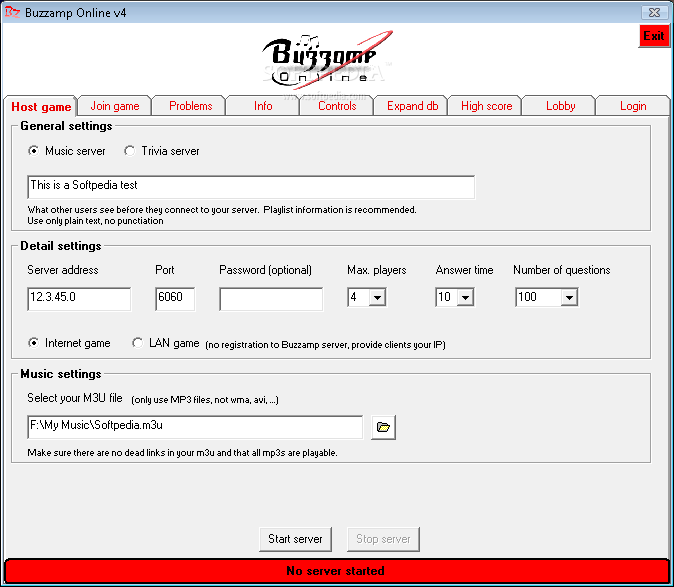The image size is (674, 587).
Task: Switch to the Join game tab
Action: [x=115, y=106]
